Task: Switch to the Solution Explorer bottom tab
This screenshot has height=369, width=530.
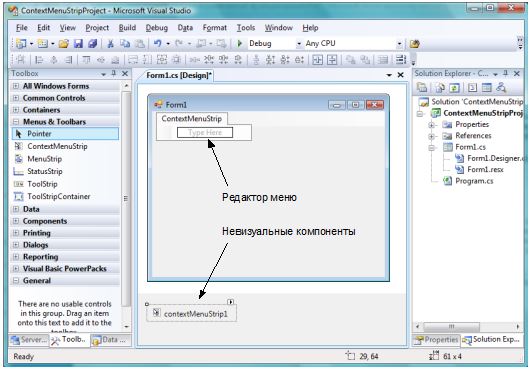Action: (x=491, y=340)
